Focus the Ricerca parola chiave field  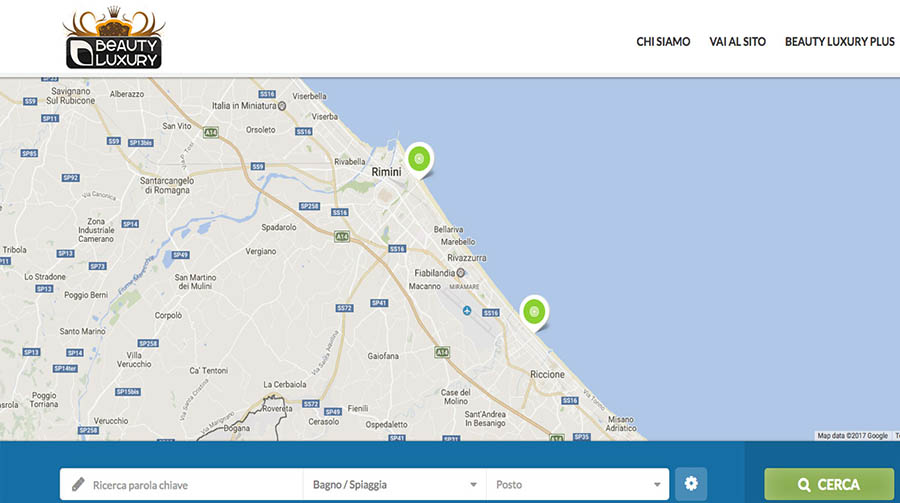point(181,485)
